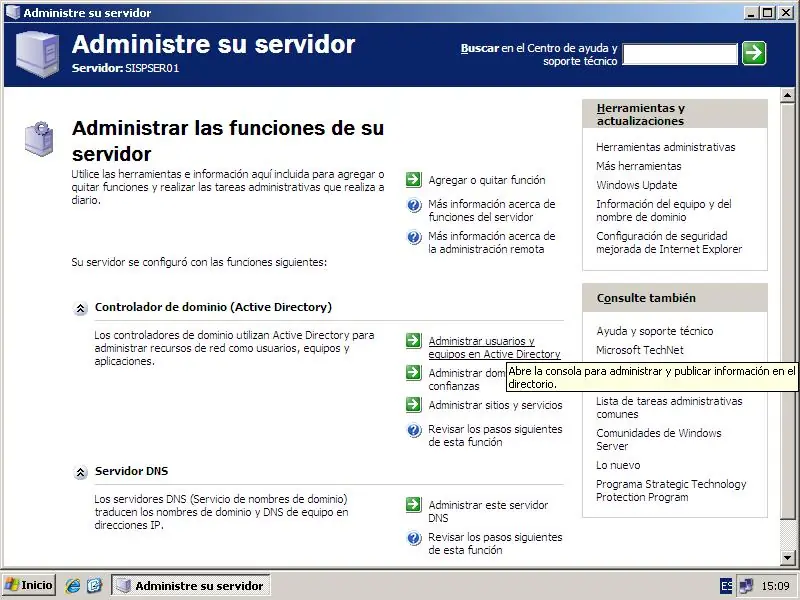Click the green search go arrow button
The height and width of the screenshot is (600, 800).
[754, 53]
